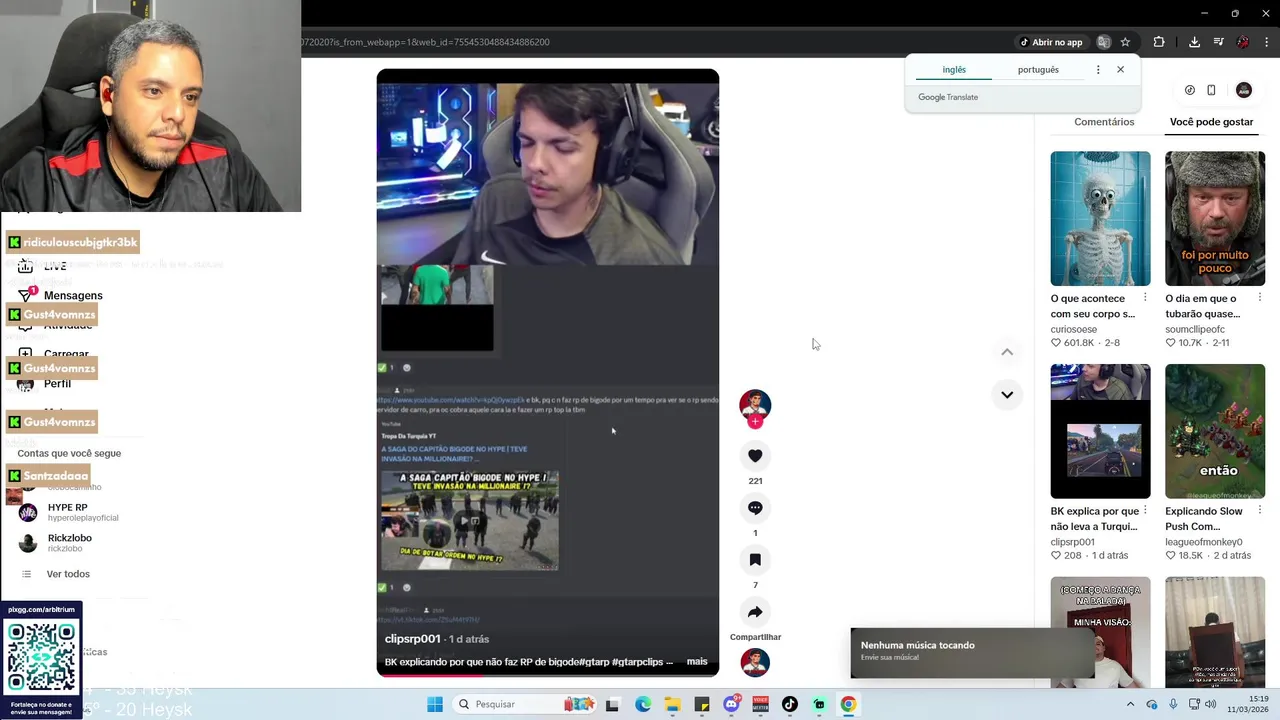
Task: Click the main video player
Action: [x=548, y=372]
